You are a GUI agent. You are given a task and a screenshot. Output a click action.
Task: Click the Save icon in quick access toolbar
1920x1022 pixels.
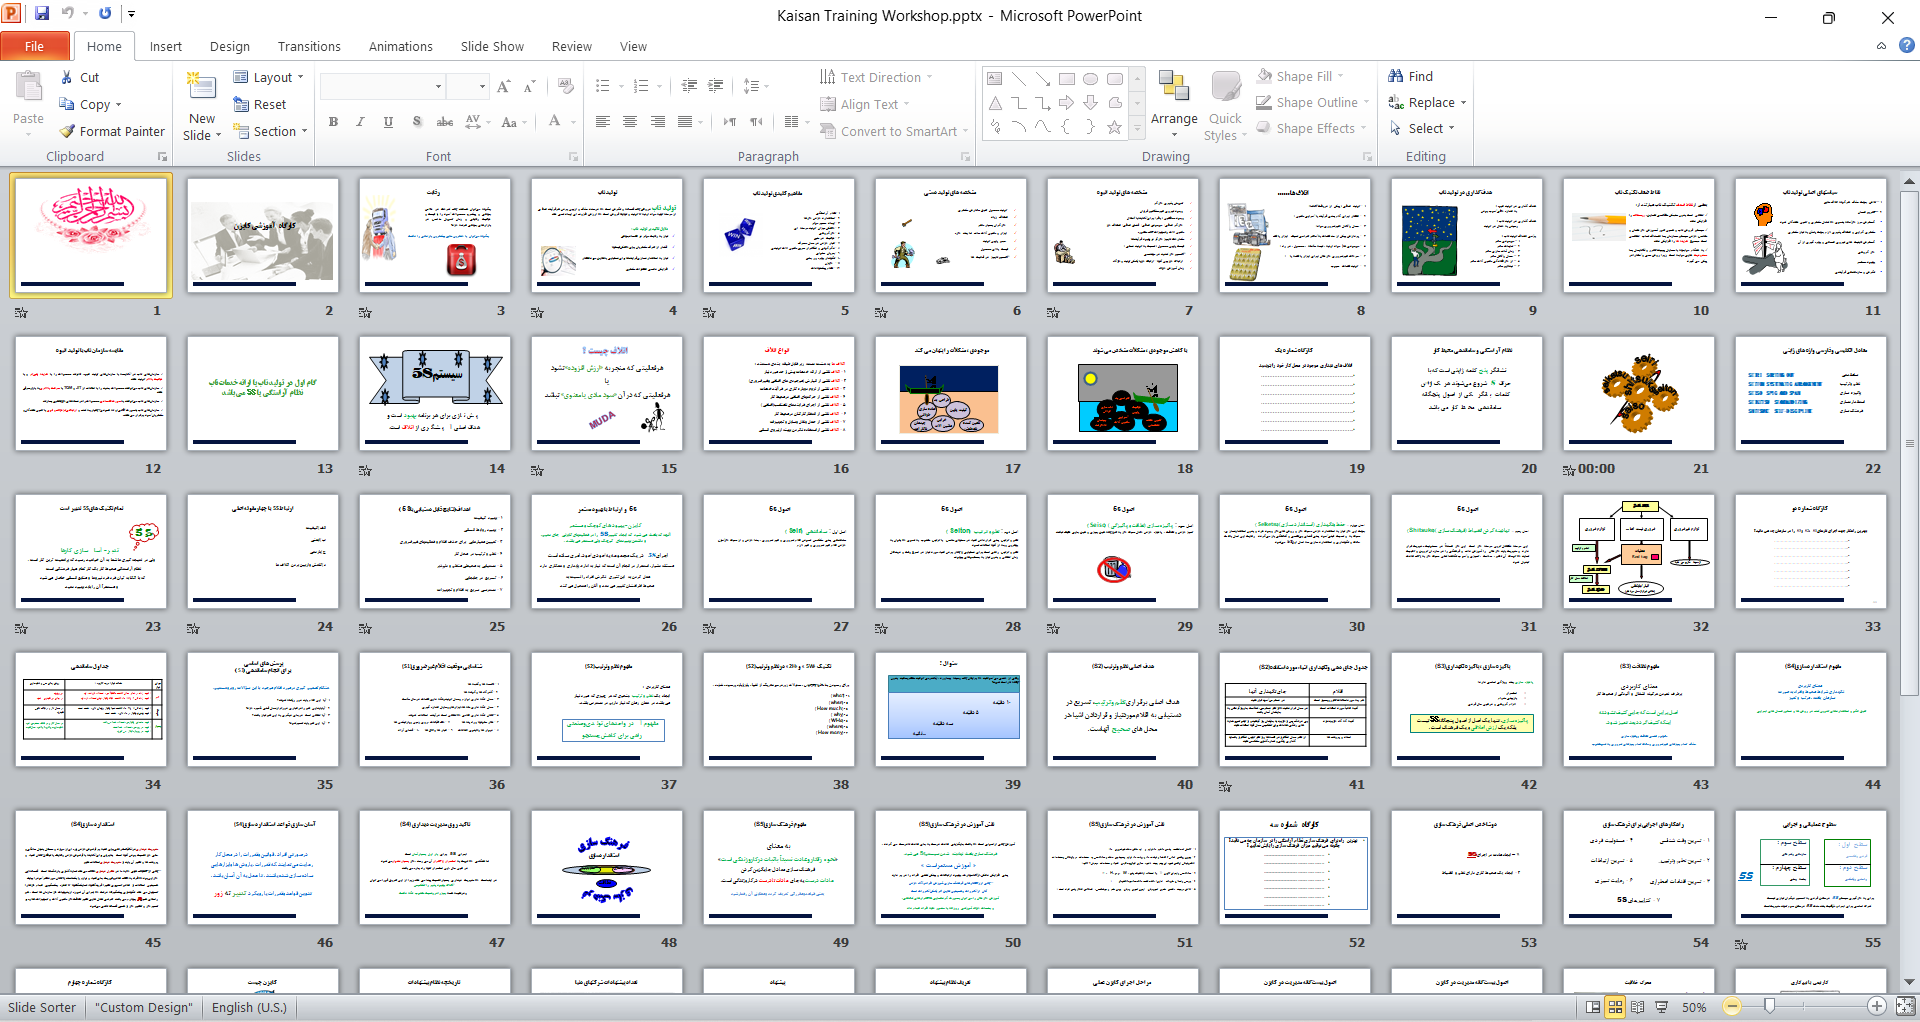click(x=42, y=14)
